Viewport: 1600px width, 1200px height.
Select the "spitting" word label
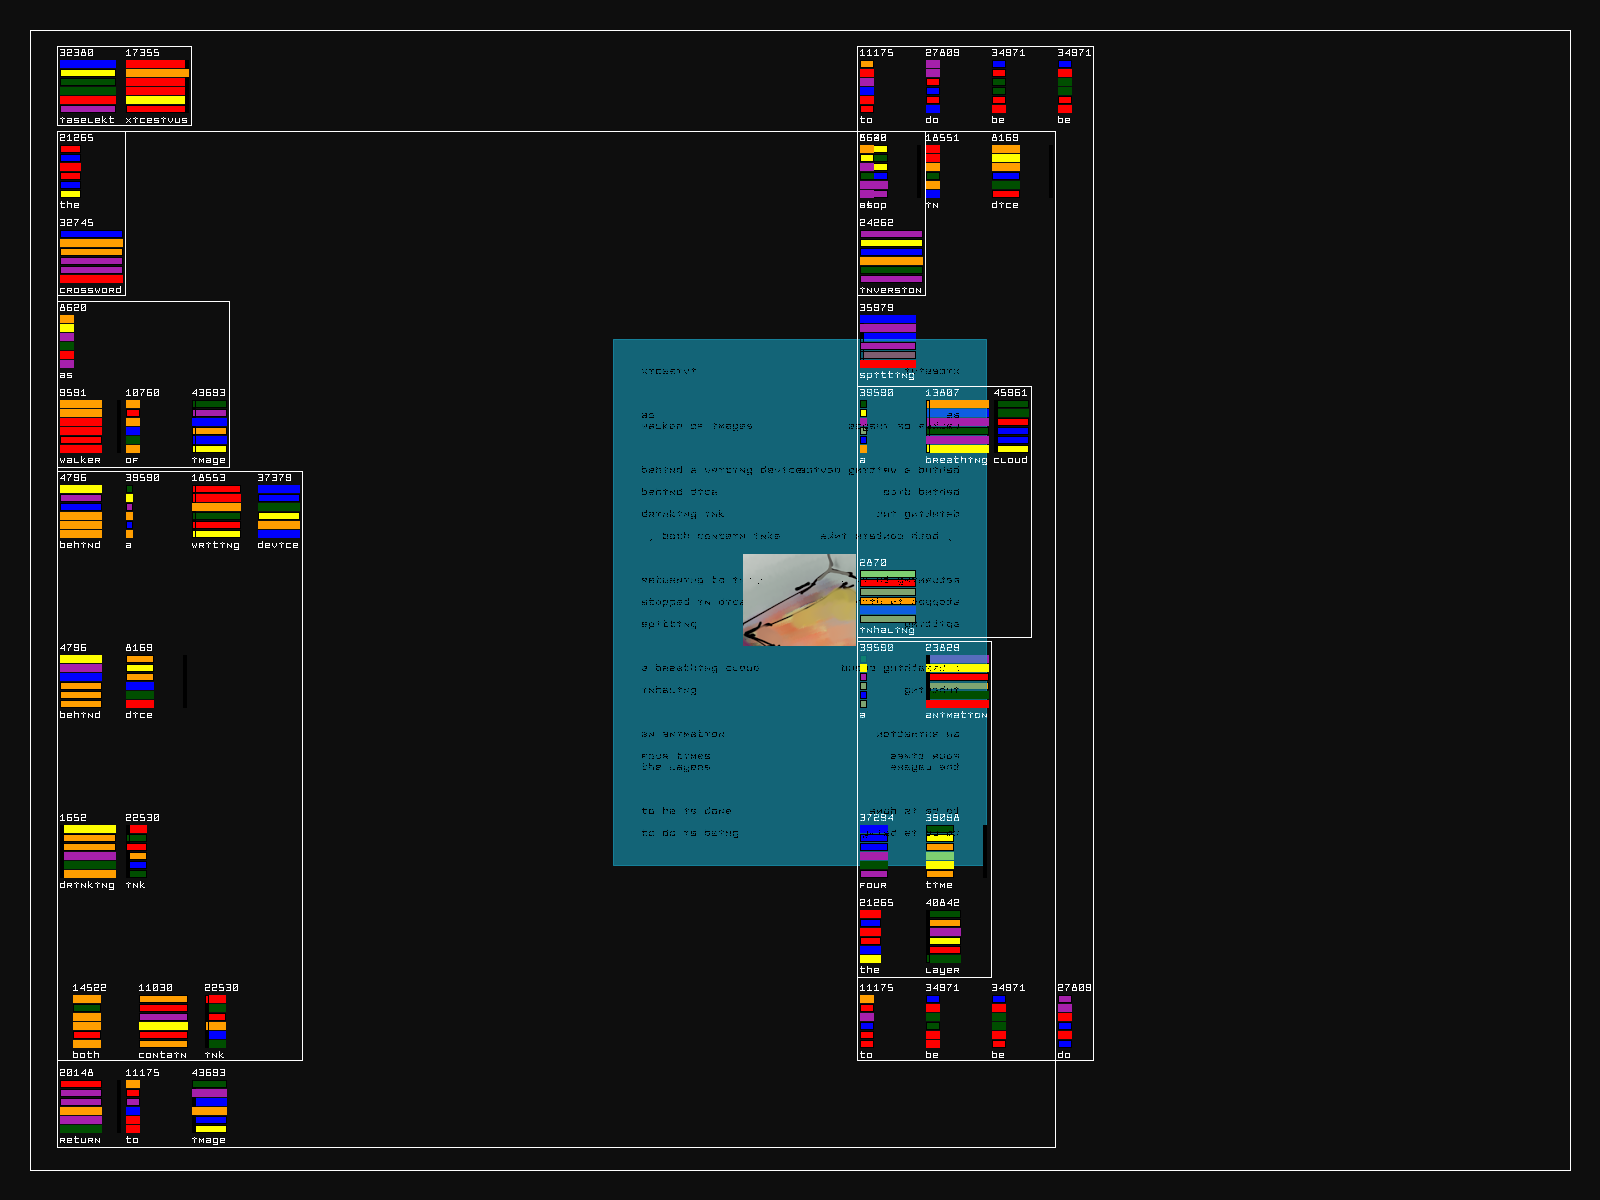tap(886, 376)
